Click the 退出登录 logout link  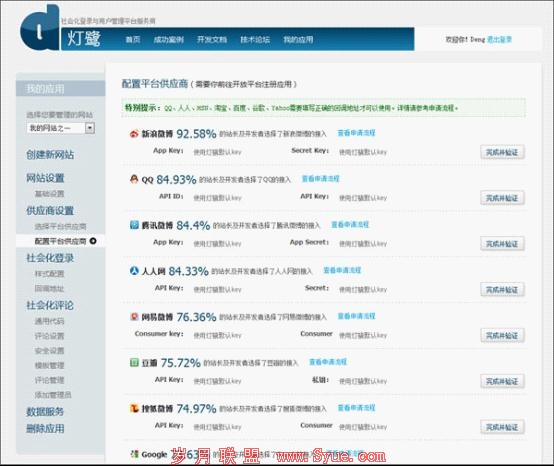coord(499,40)
